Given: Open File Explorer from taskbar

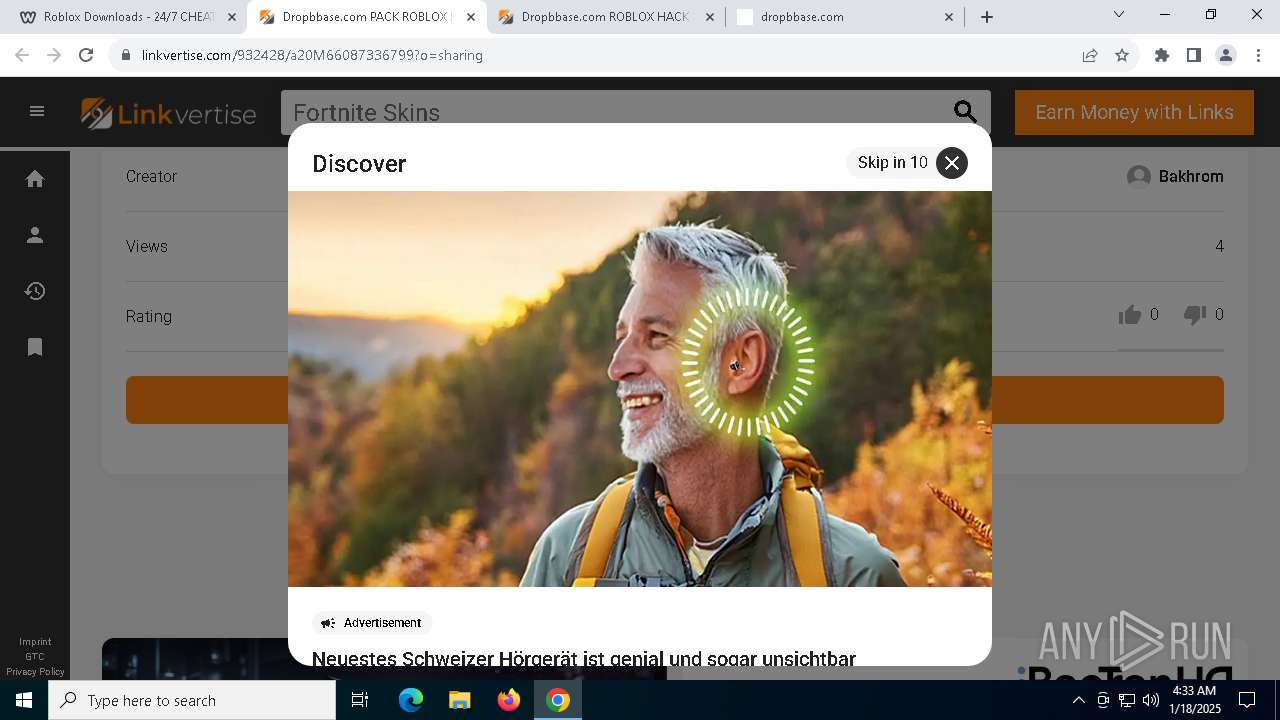Looking at the screenshot, I should 459,700.
